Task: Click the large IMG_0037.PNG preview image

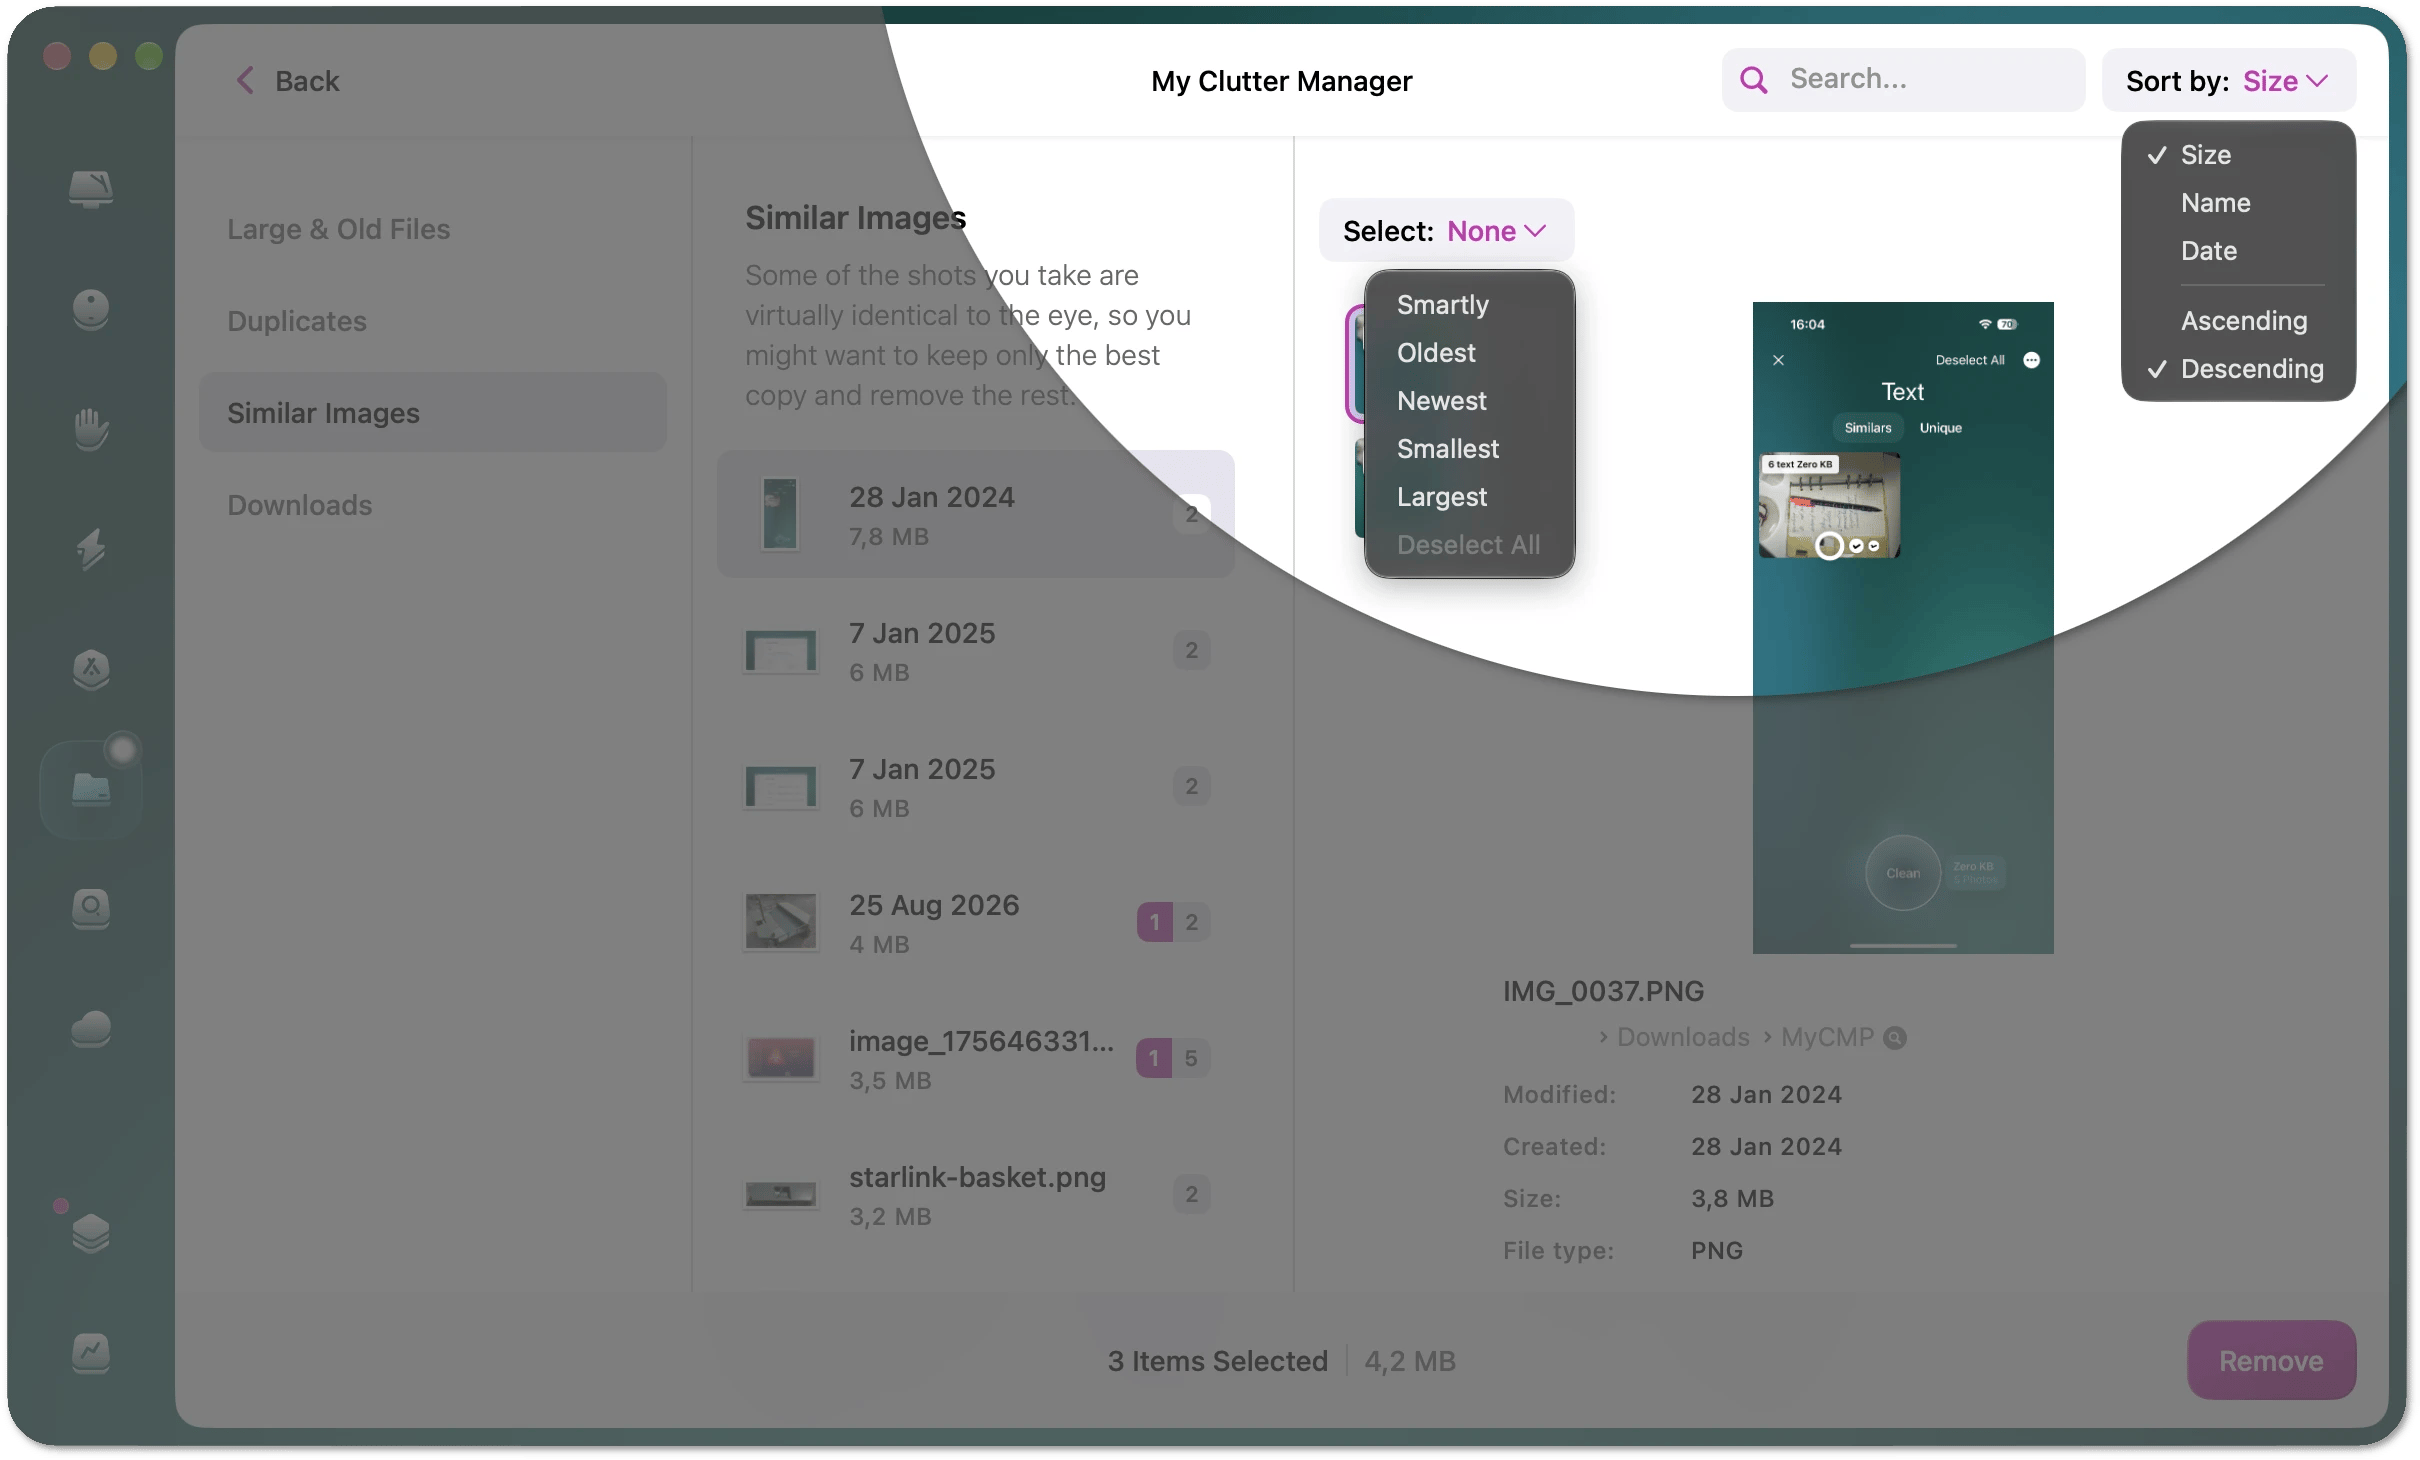Action: [1903, 627]
